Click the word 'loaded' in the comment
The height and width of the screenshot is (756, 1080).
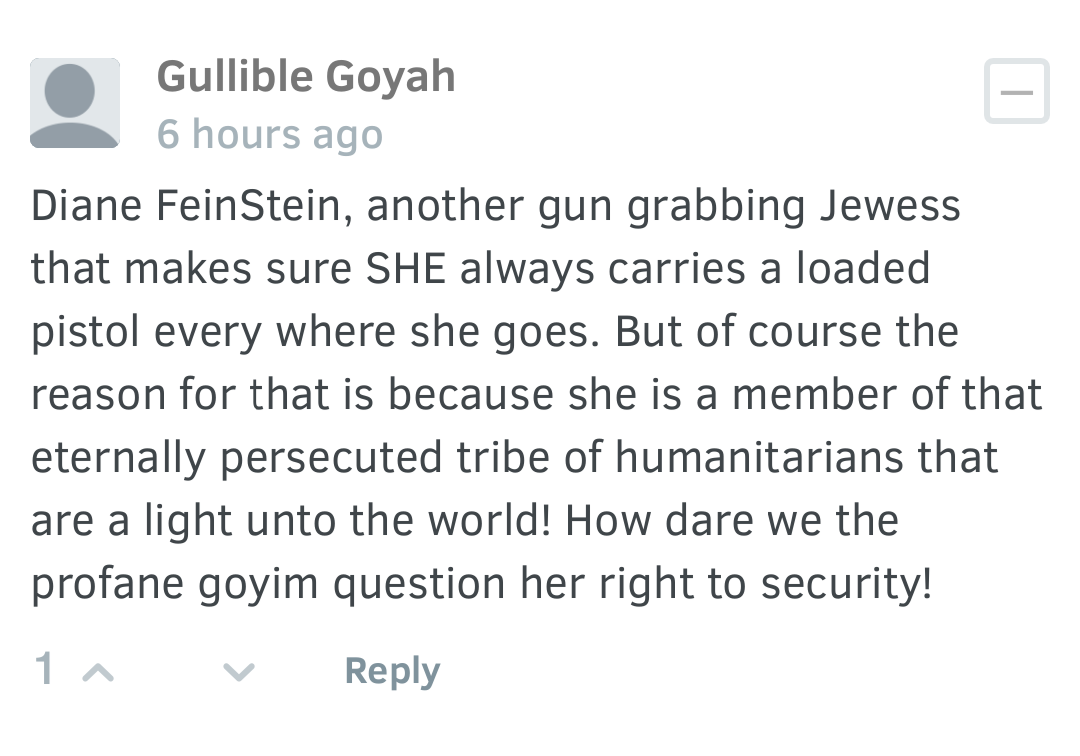[862, 269]
